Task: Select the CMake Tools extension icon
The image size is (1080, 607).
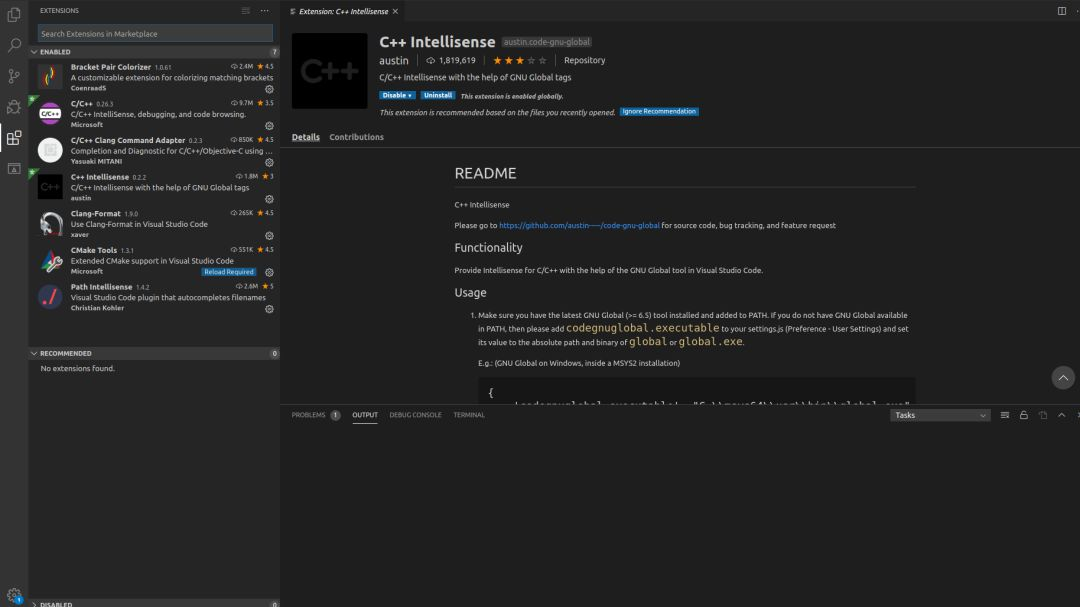Action: pos(50,260)
